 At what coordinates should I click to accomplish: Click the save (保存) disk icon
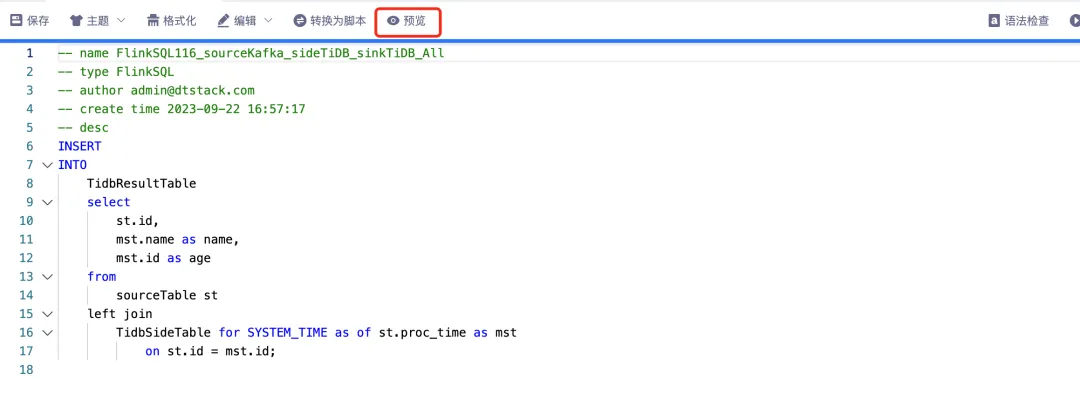(x=15, y=21)
